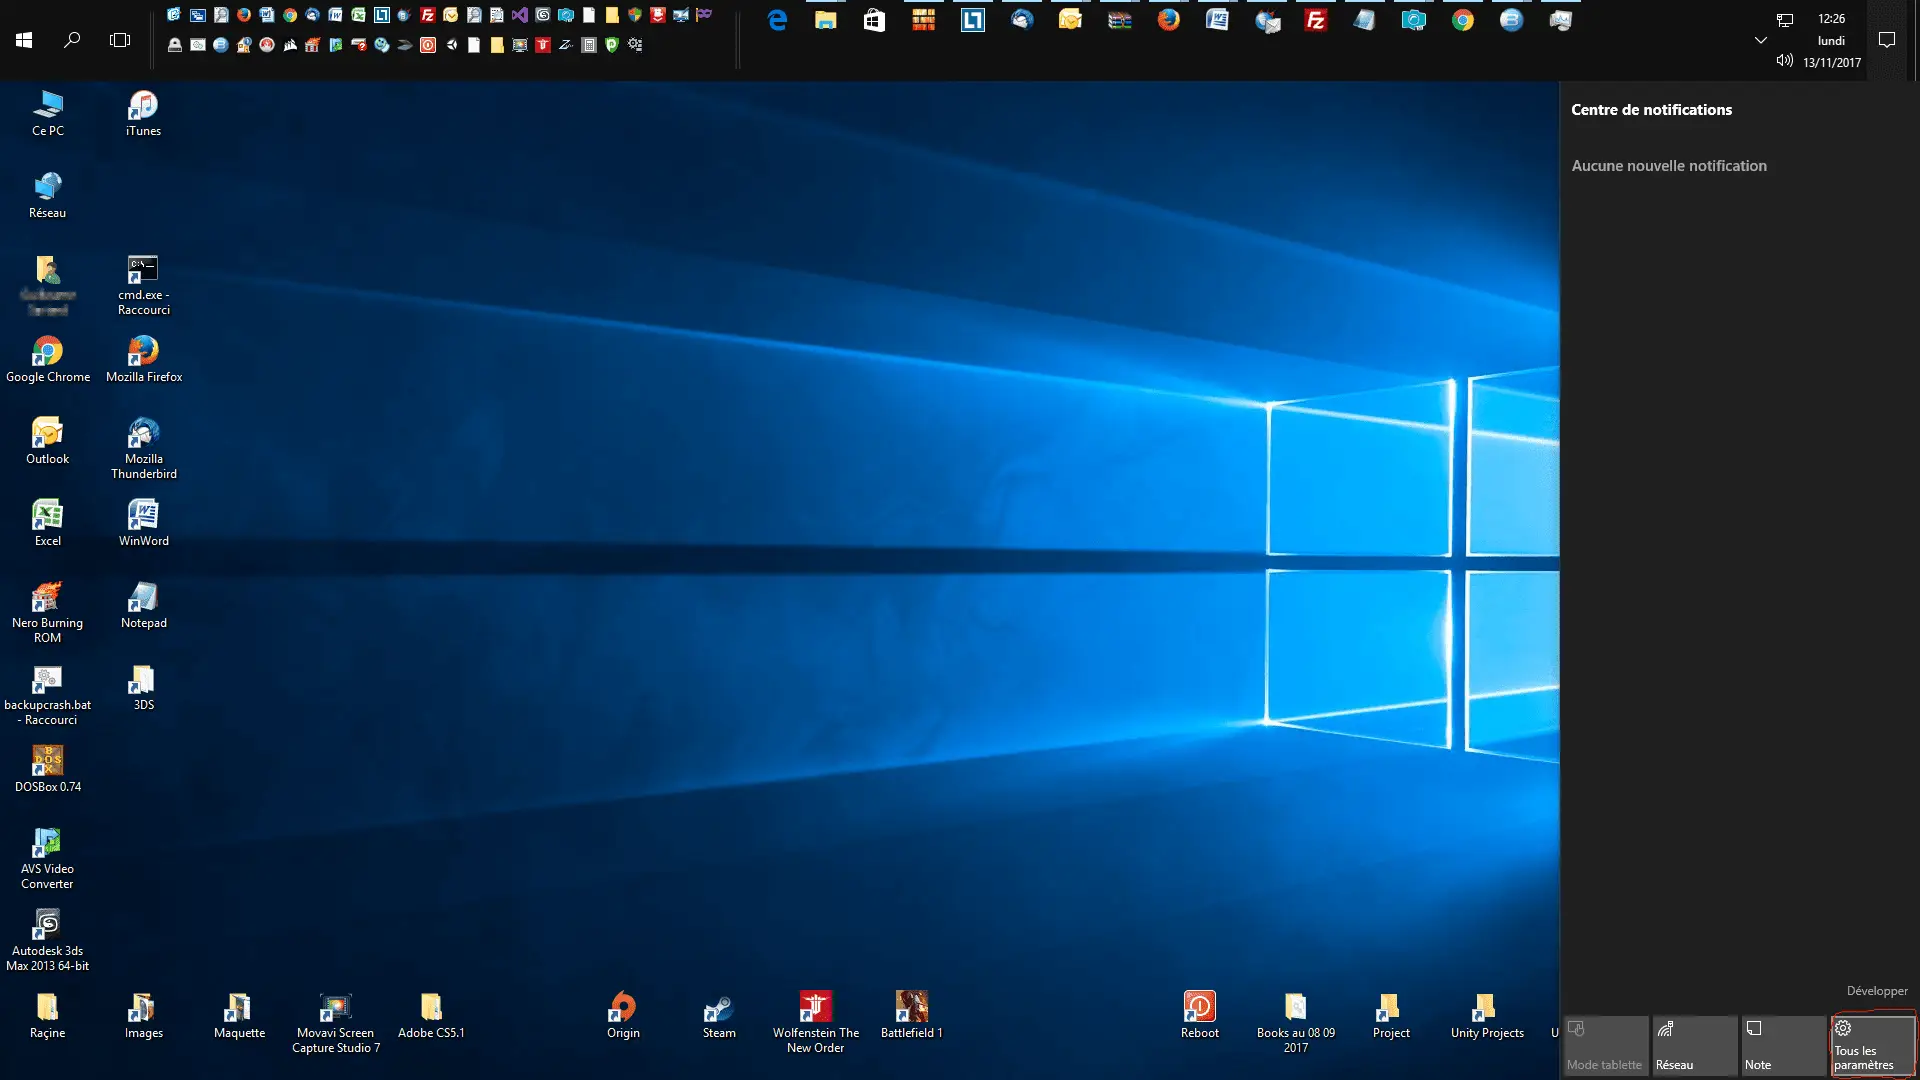
Task: Open the Outlook desktop shortcut
Action: point(47,441)
